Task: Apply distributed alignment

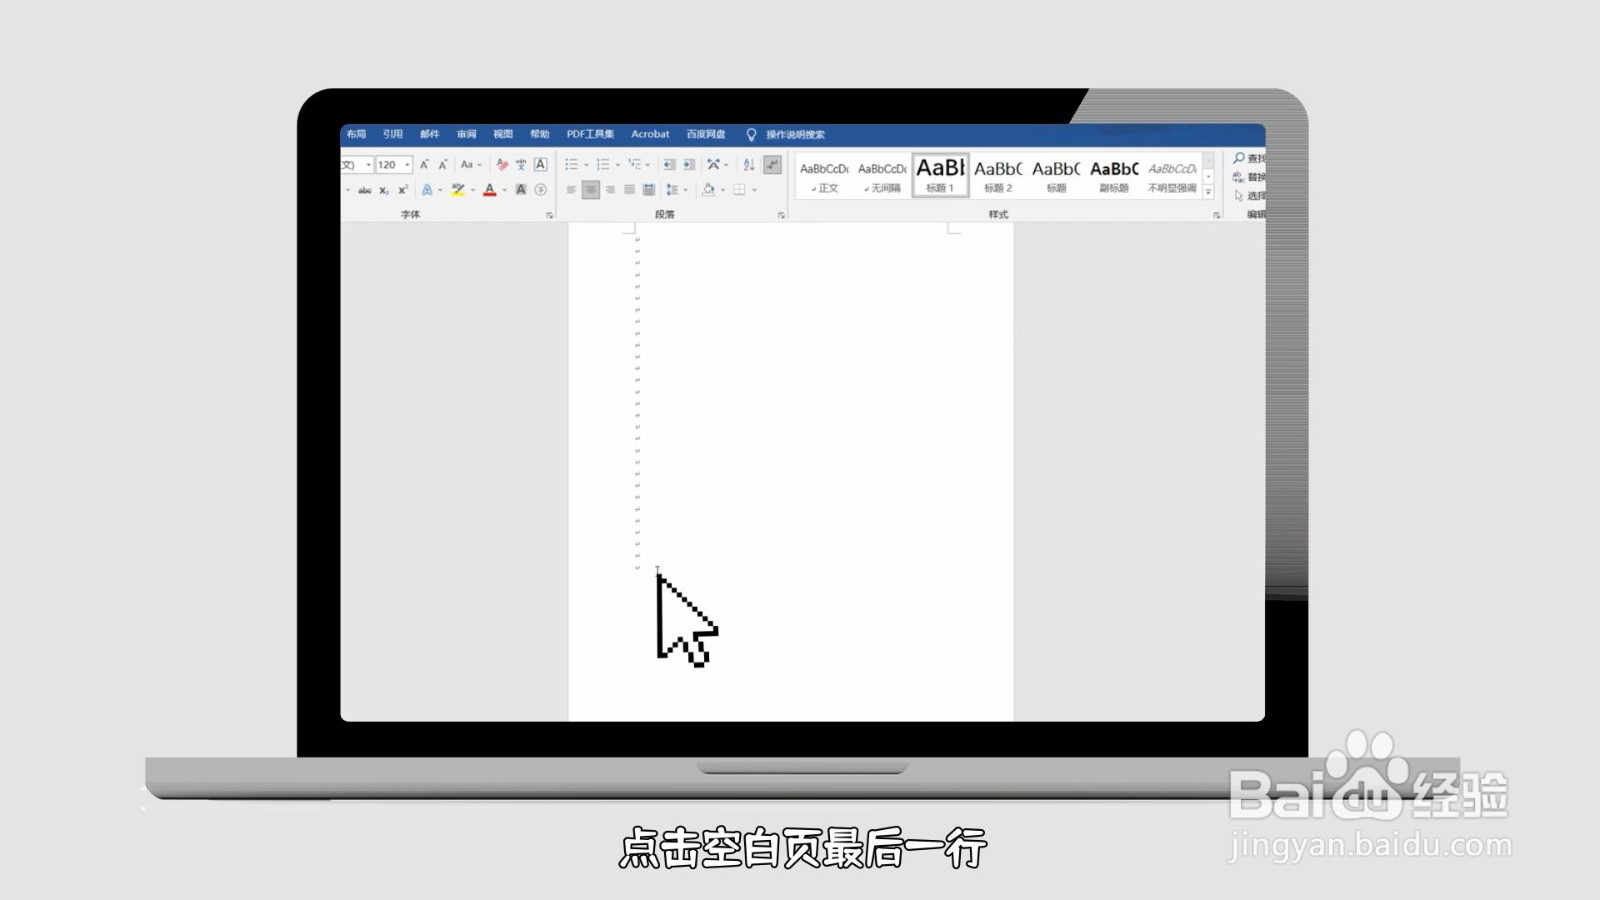Action: (x=649, y=190)
